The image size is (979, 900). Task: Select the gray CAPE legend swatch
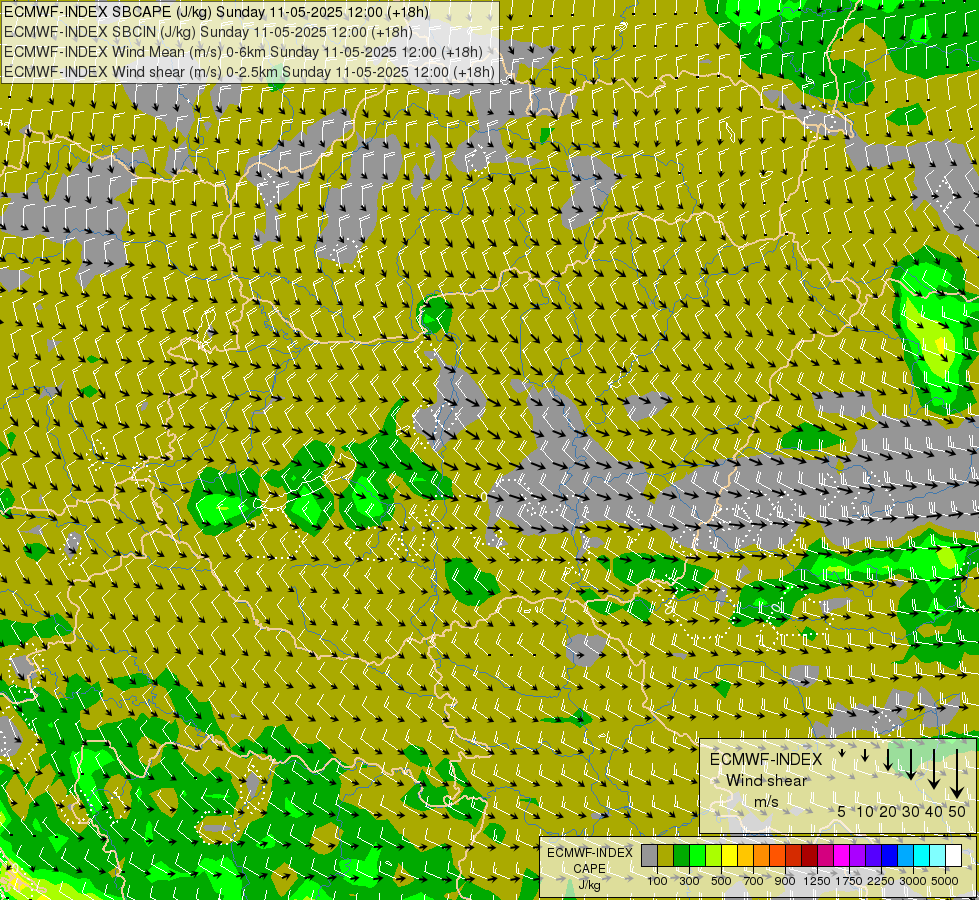tap(649, 855)
